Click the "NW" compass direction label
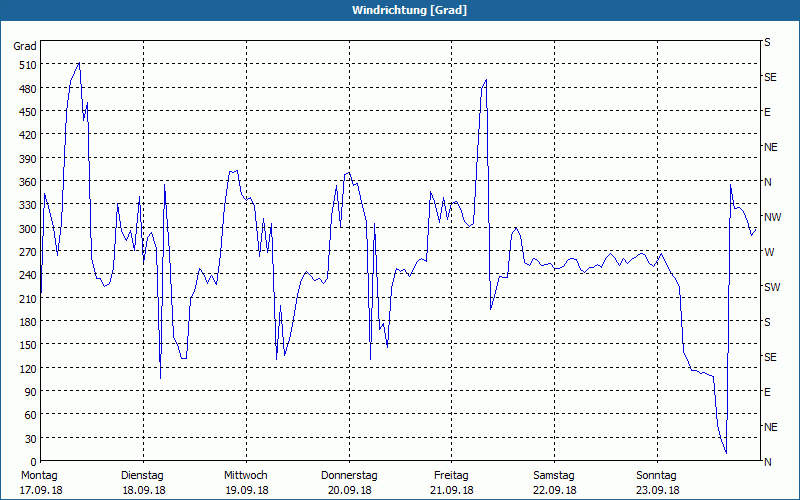 [x=772, y=217]
